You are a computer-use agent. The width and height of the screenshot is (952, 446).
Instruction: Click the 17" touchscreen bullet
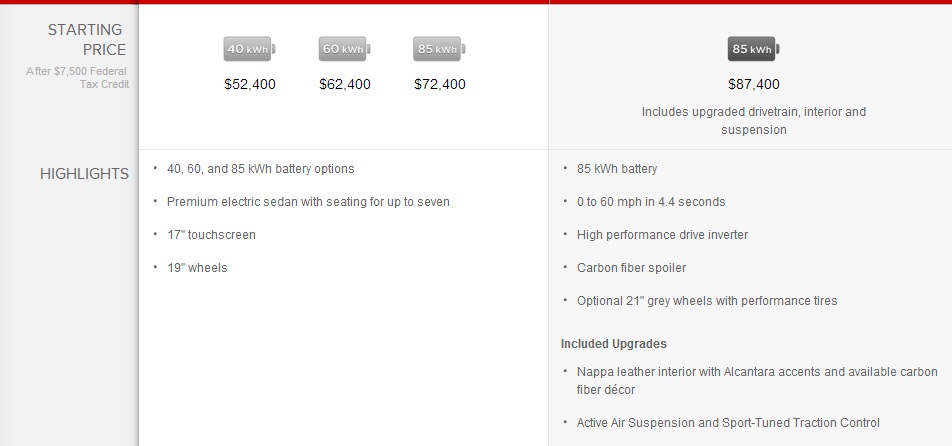click(211, 235)
